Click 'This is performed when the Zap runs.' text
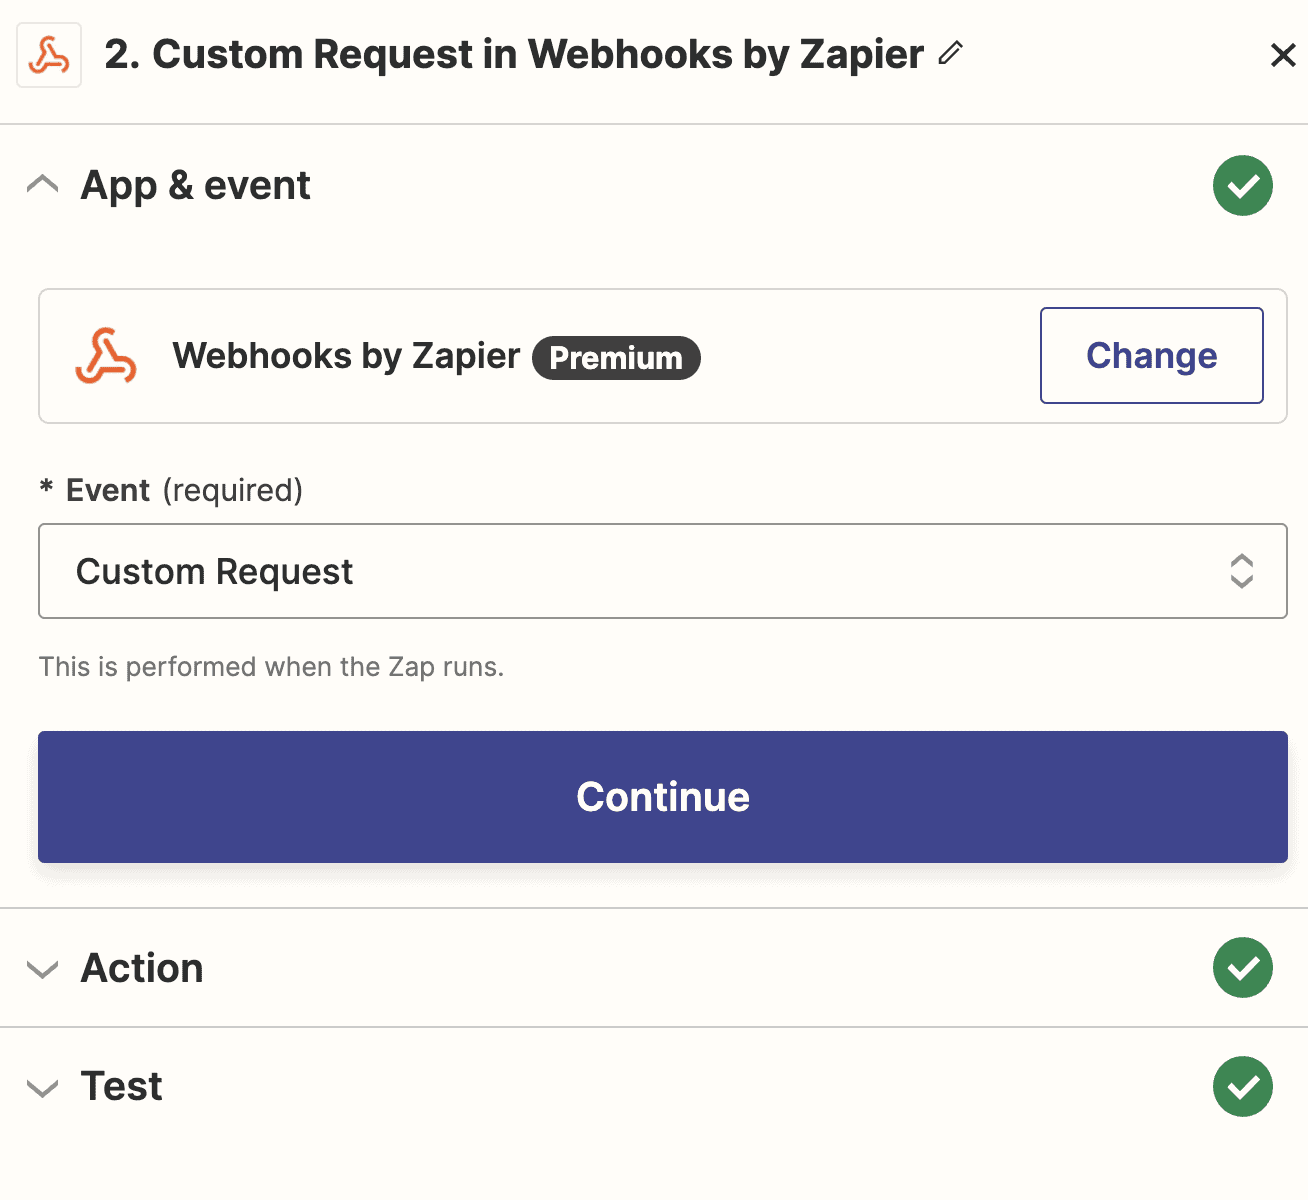The image size is (1308, 1200). tap(271, 667)
